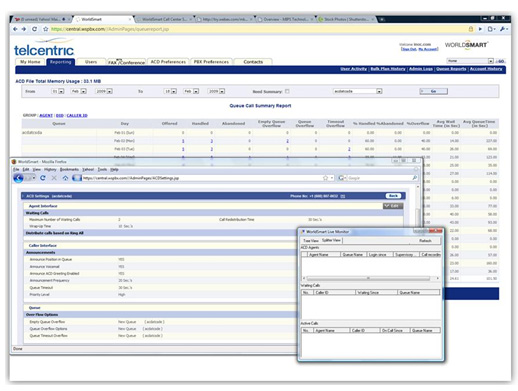Click Firefox home icon

point(65,178)
